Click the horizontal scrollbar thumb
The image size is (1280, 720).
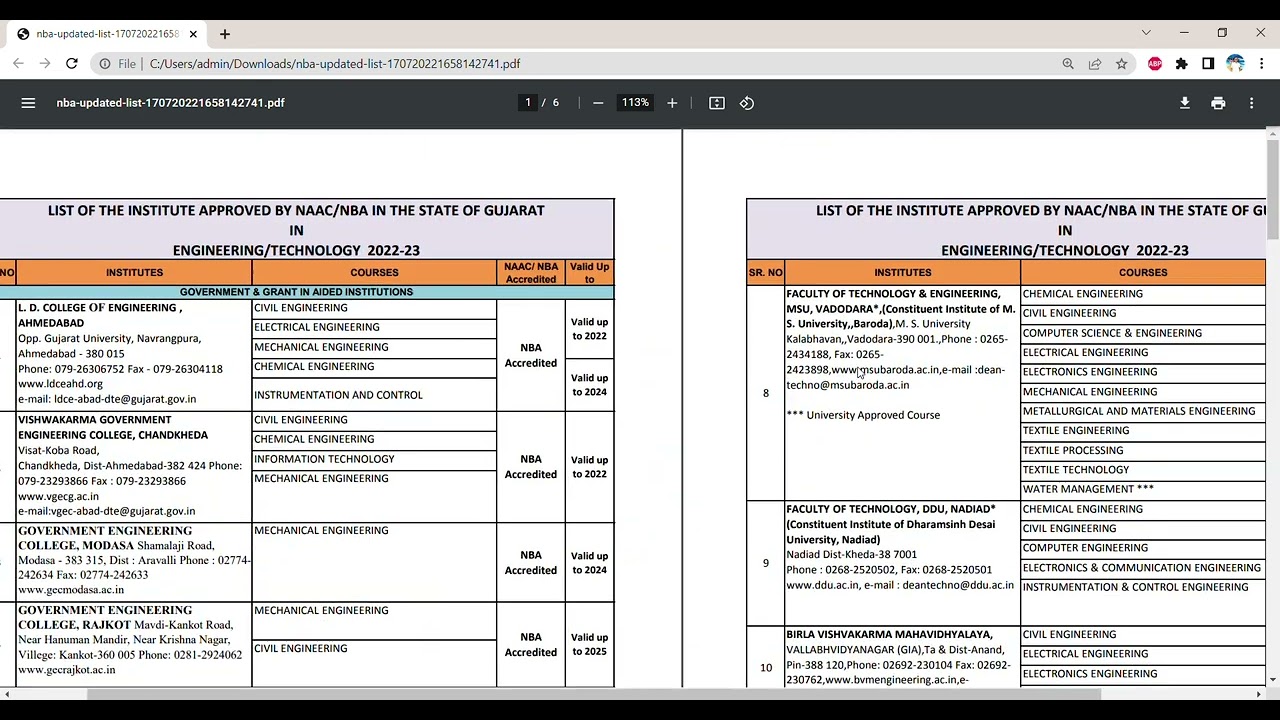click(594, 694)
